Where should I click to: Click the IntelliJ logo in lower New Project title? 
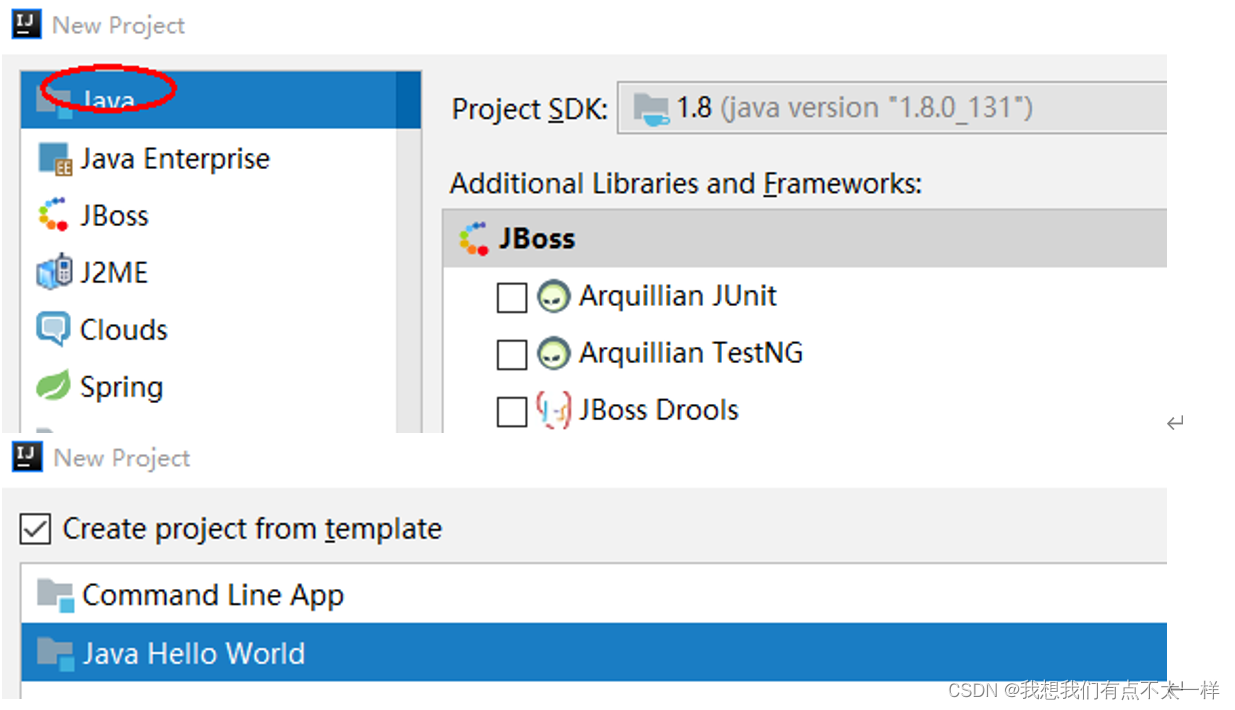tap(27, 458)
